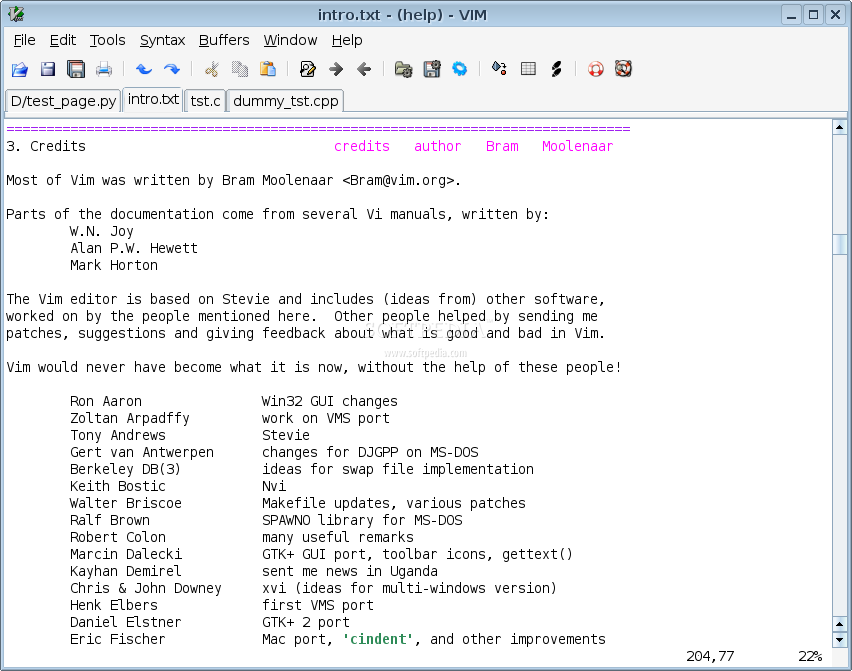The width and height of the screenshot is (852, 671).
Task: Switch to the tst.c tab
Action: (x=205, y=101)
